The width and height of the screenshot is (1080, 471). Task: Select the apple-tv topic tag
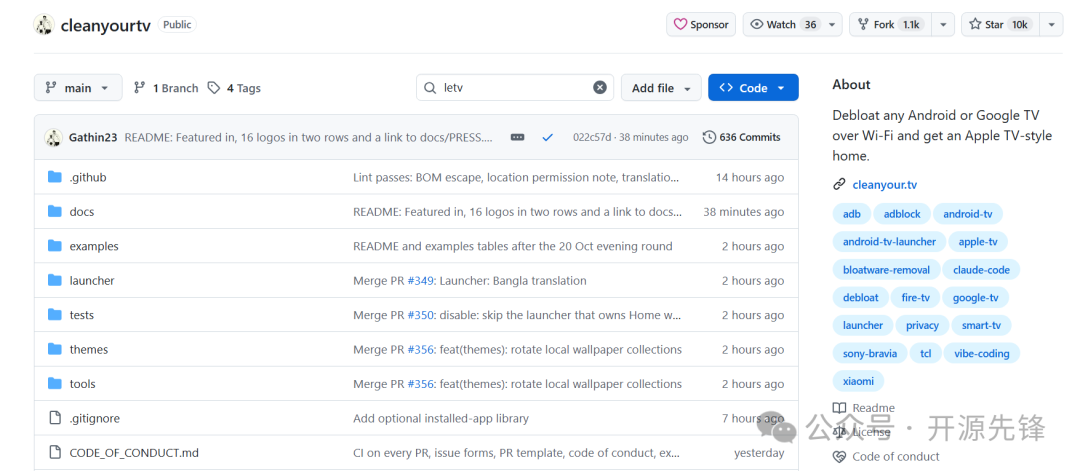click(978, 242)
